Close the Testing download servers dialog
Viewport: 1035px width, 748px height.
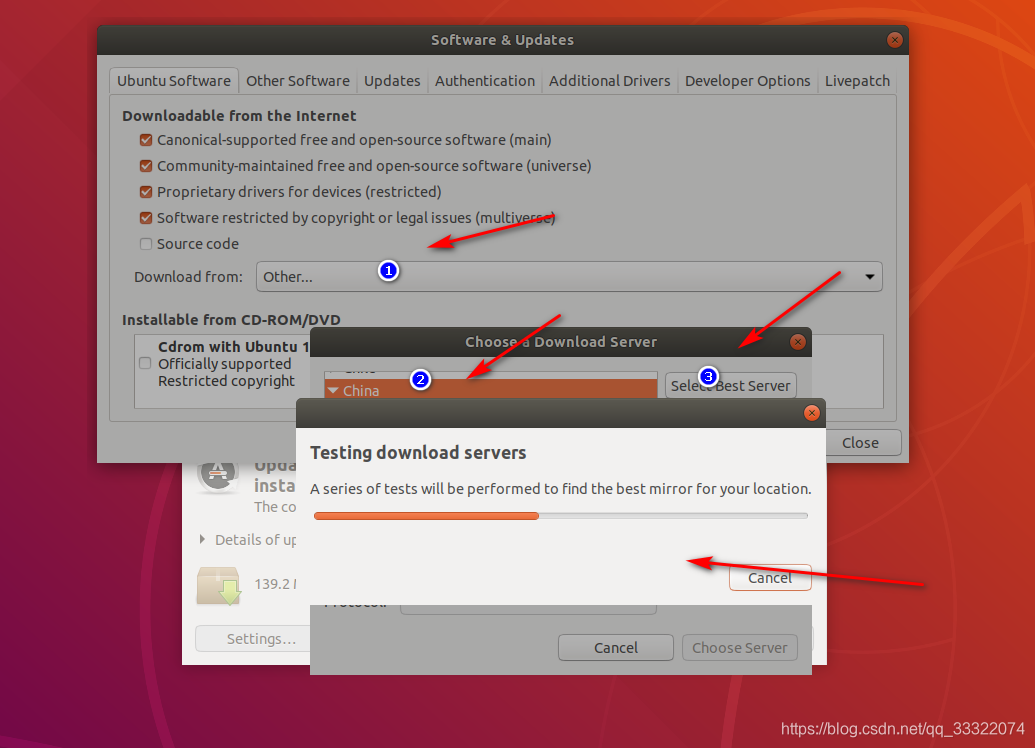point(811,413)
